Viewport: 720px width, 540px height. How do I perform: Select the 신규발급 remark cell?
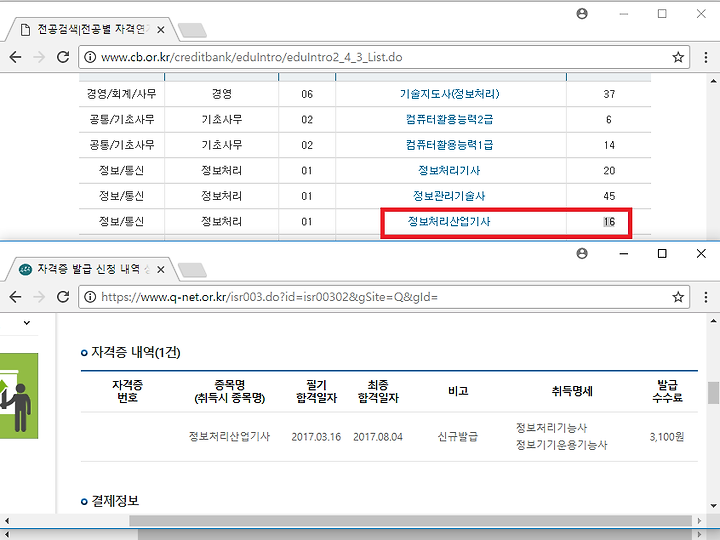458,437
